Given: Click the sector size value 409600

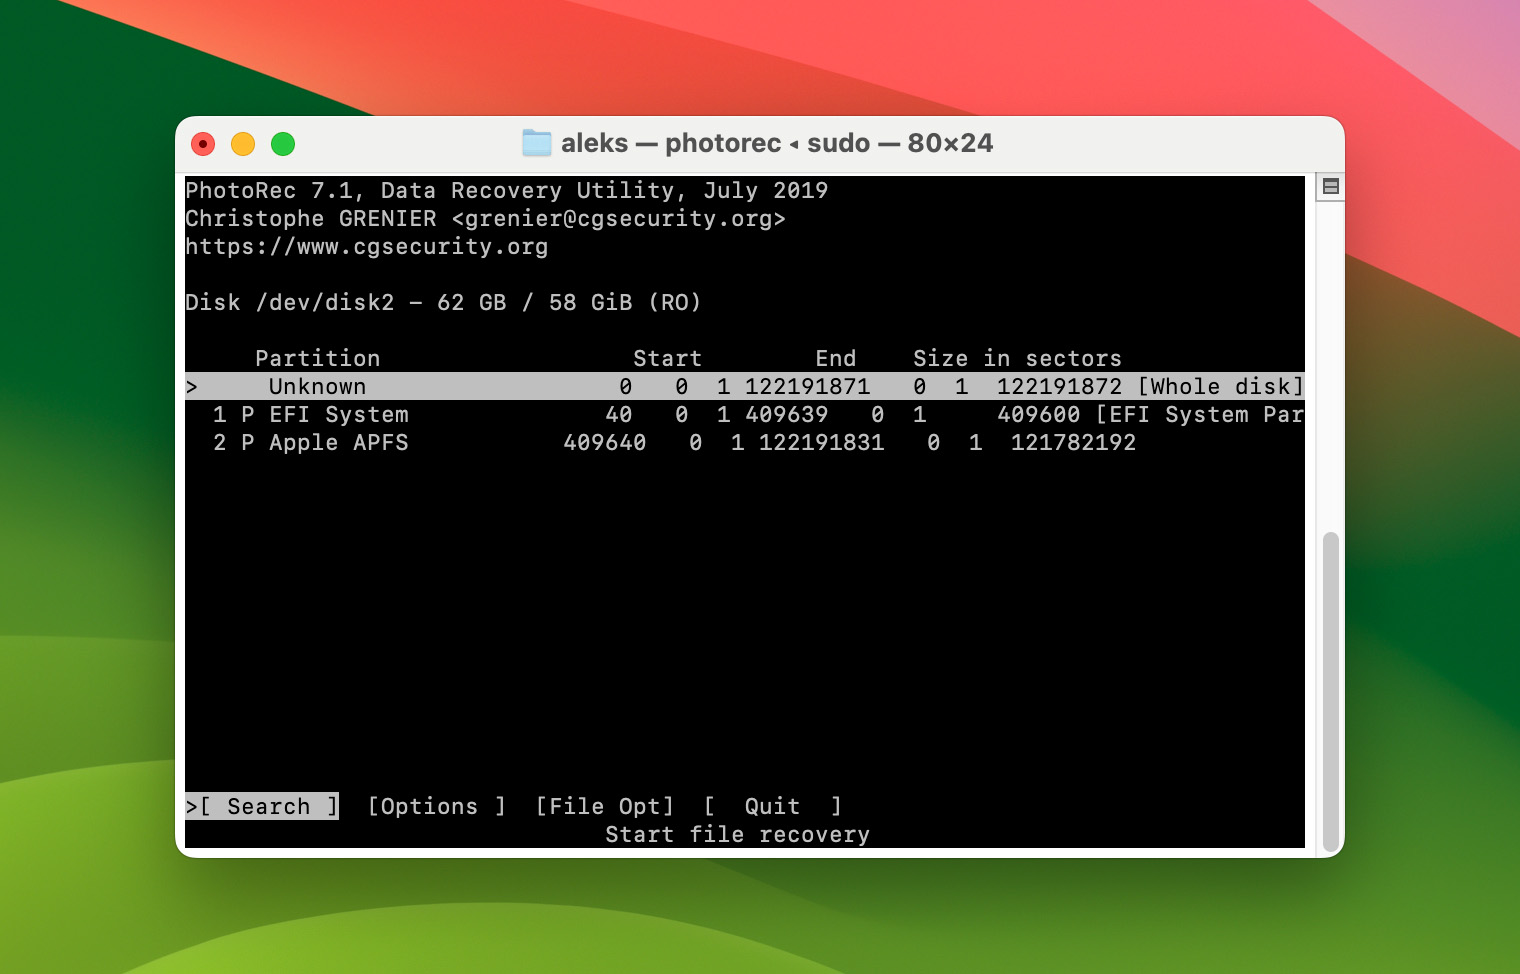Looking at the screenshot, I should pyautogui.click(x=1039, y=414).
